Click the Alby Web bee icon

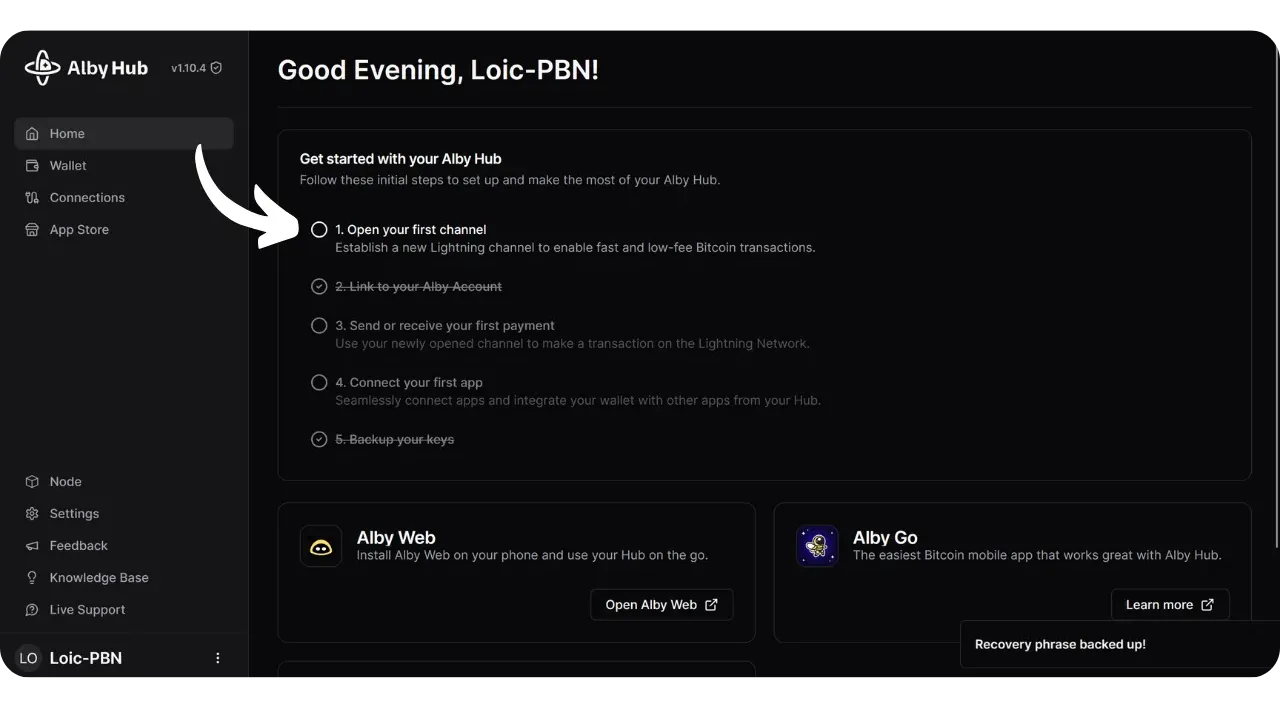[320, 547]
